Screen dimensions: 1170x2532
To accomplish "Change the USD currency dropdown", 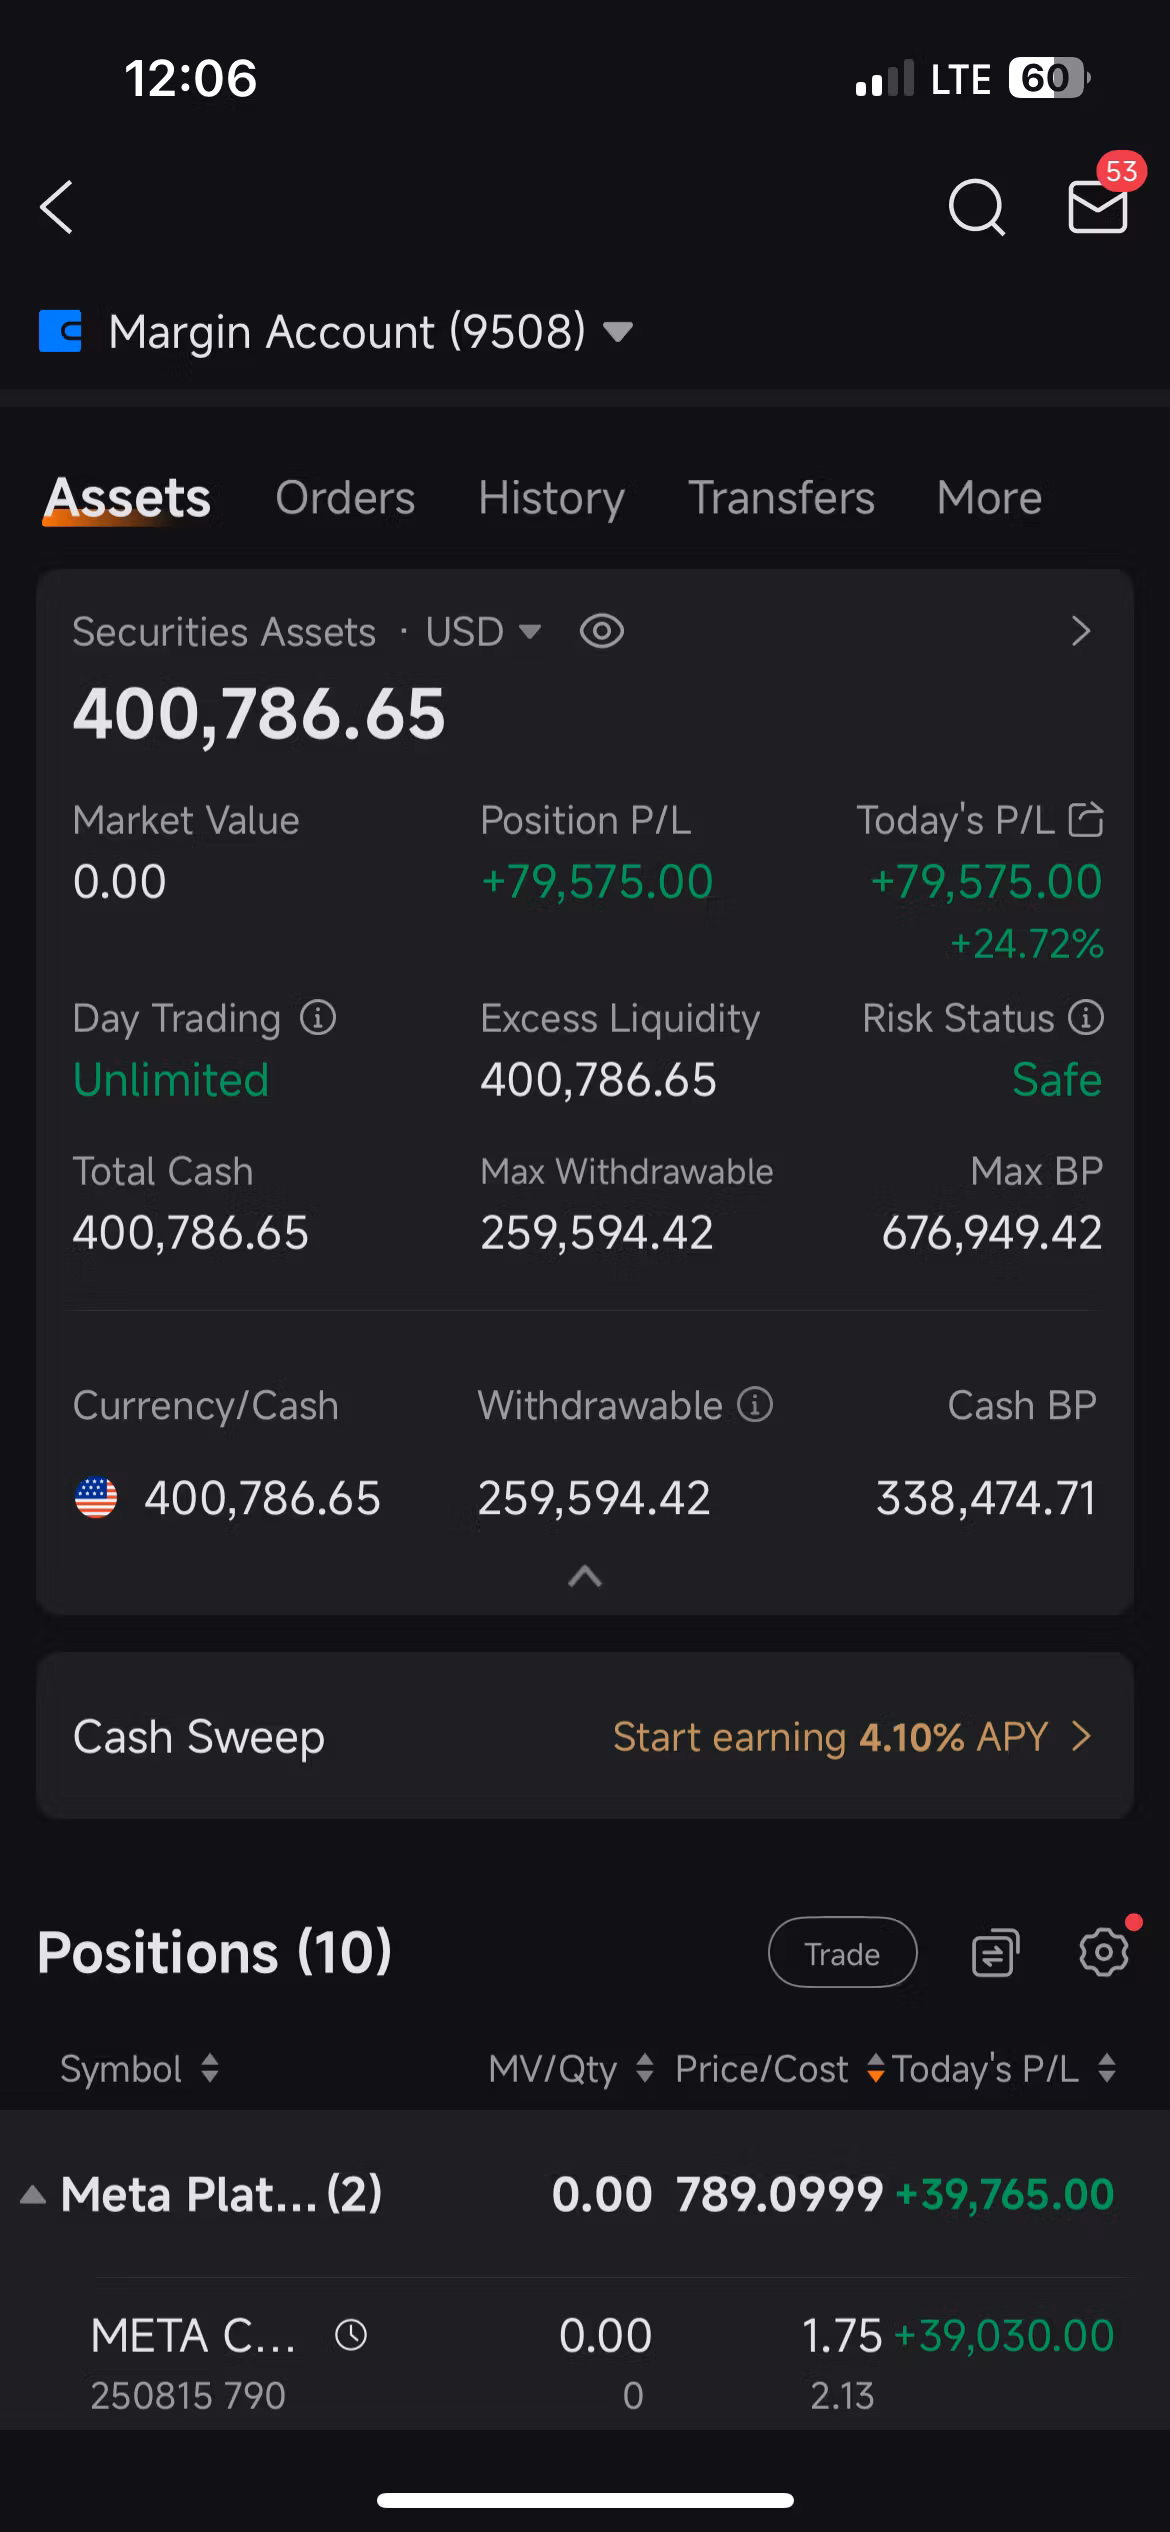I will click(x=483, y=631).
